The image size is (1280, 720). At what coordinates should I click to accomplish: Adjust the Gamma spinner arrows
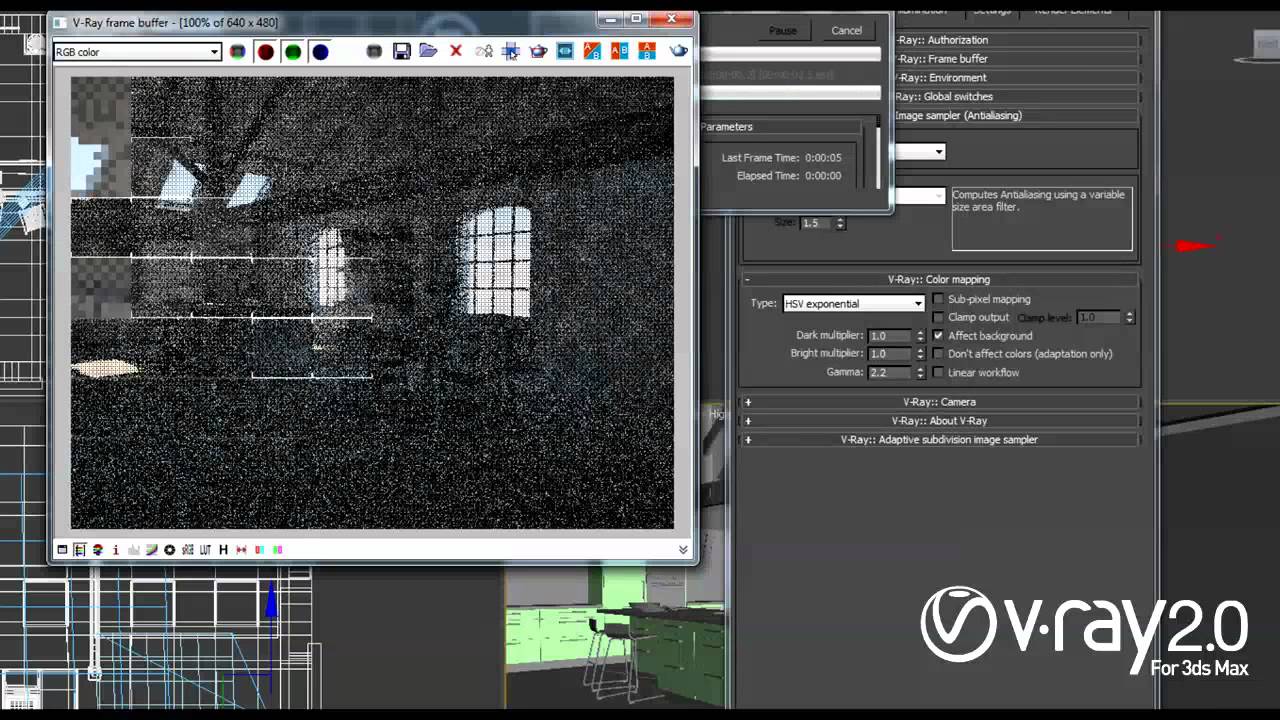click(x=921, y=372)
